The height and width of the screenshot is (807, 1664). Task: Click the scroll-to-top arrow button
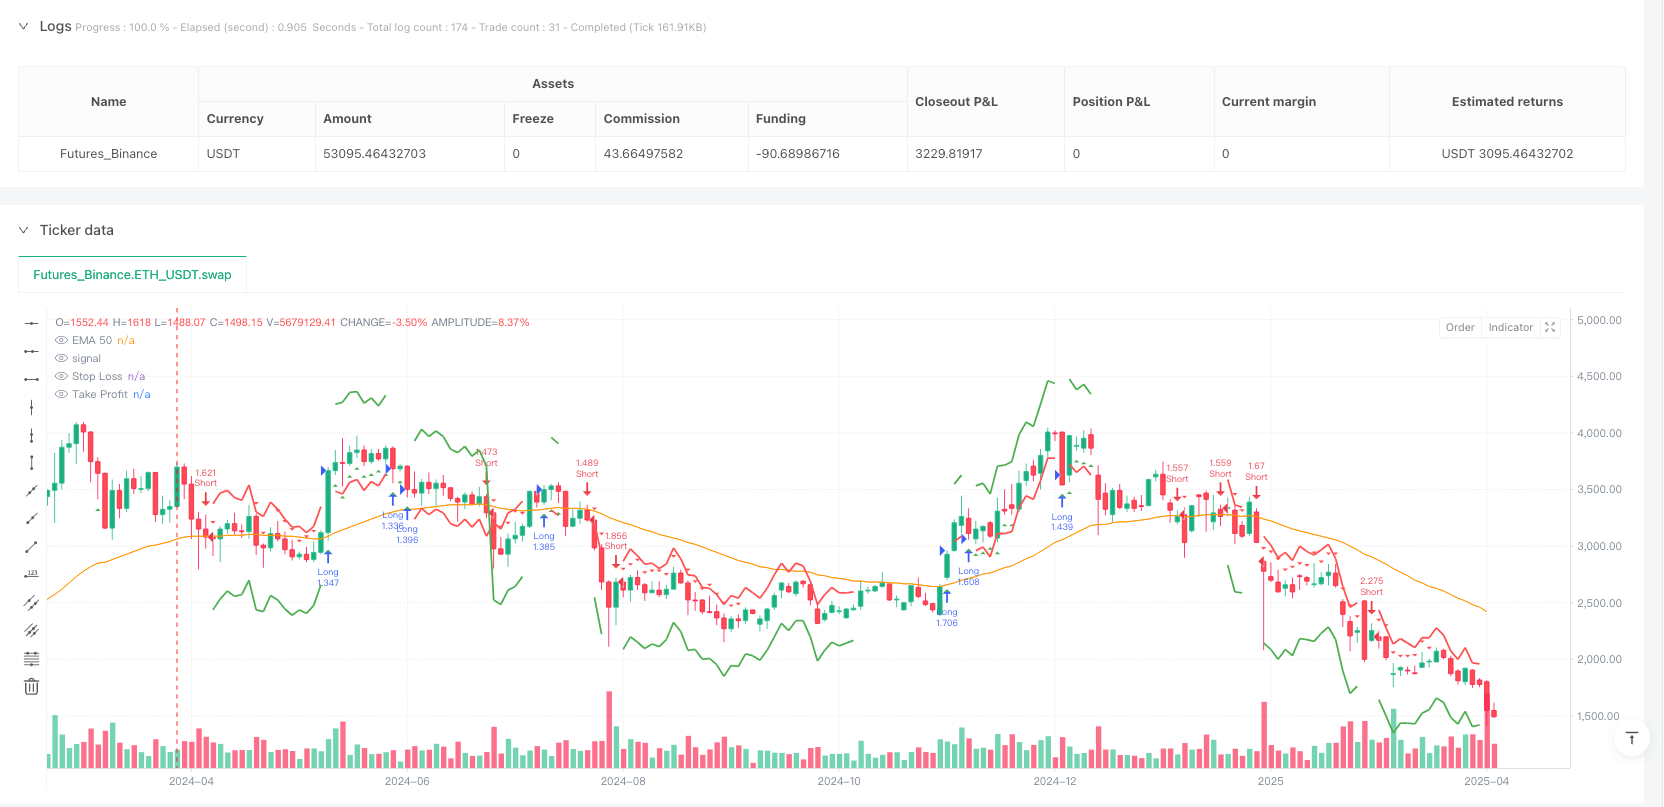[x=1631, y=738]
